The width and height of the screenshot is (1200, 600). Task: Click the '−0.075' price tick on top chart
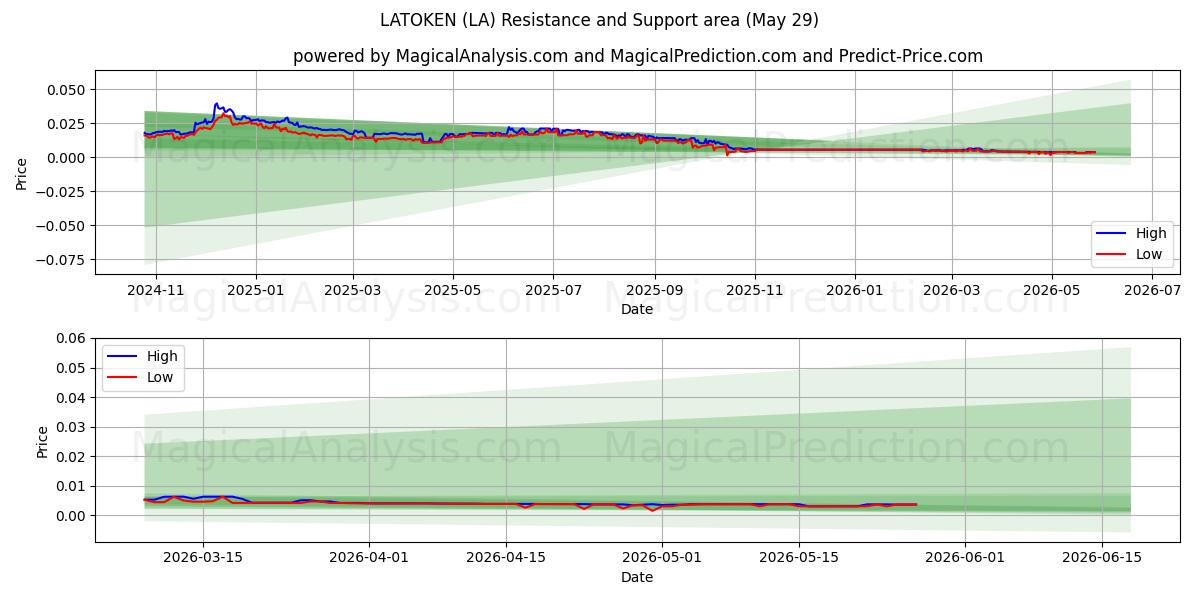(61, 260)
